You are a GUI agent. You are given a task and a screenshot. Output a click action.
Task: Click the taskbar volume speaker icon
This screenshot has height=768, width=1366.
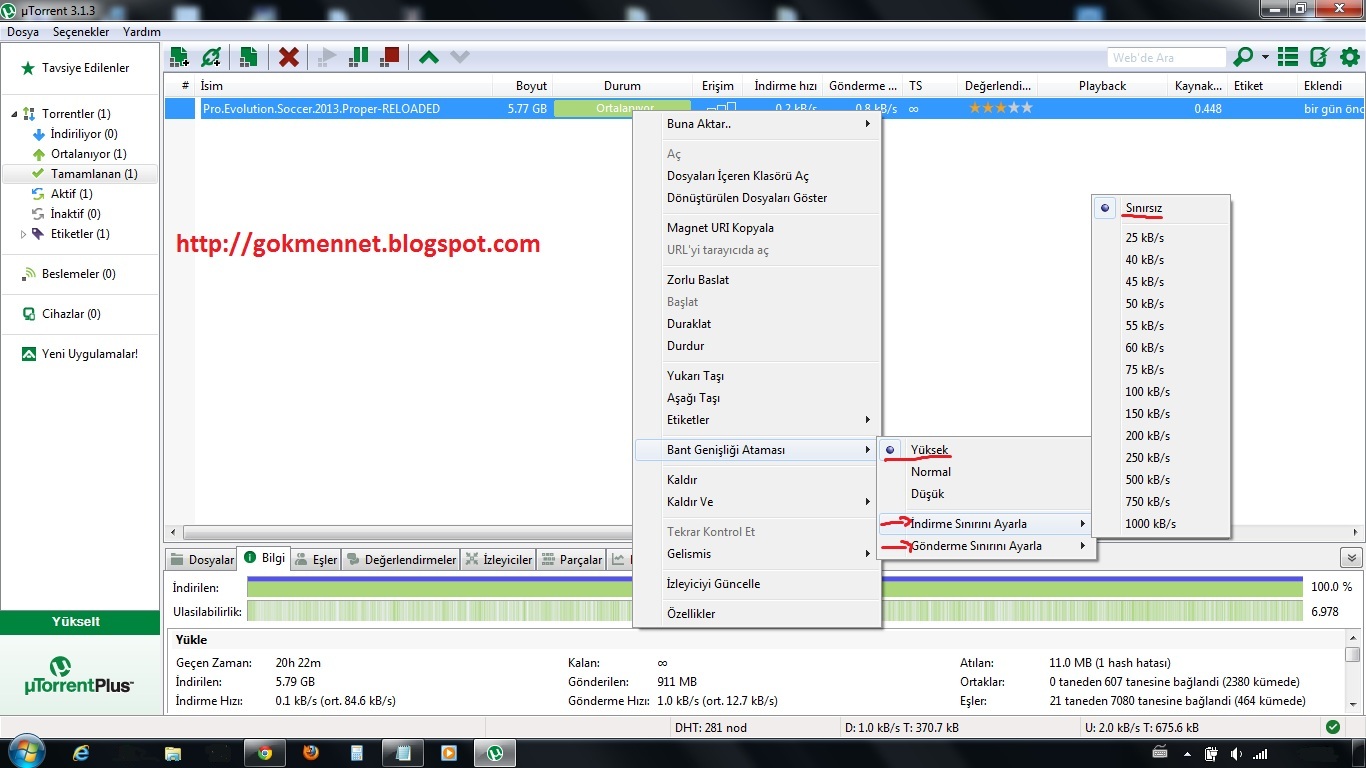tap(1237, 754)
